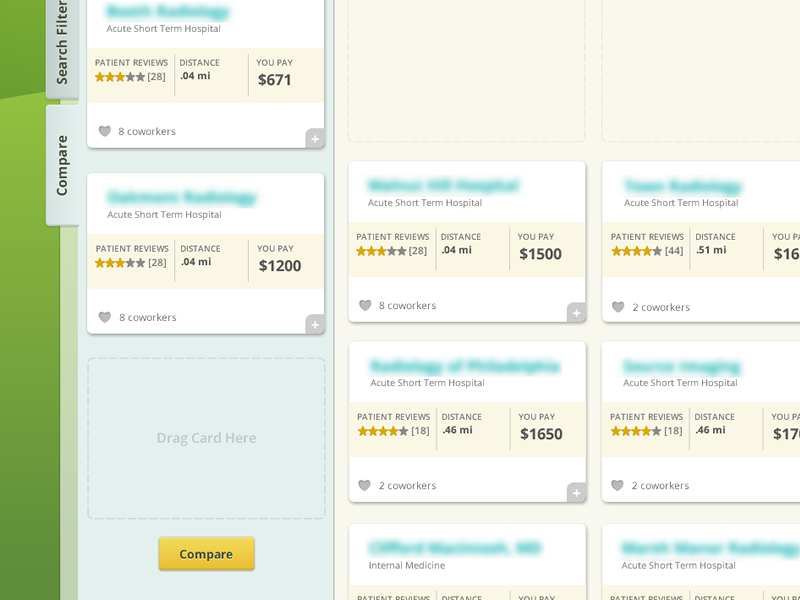The image size is (800, 600).
Task: Open the Walnut Hill Hospital card title
Action: point(443,185)
